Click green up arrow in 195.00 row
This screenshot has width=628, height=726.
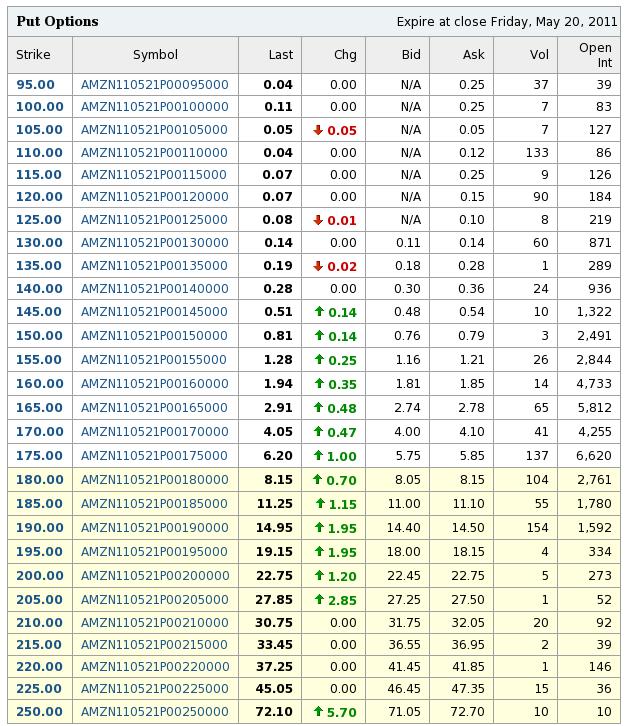(319, 551)
